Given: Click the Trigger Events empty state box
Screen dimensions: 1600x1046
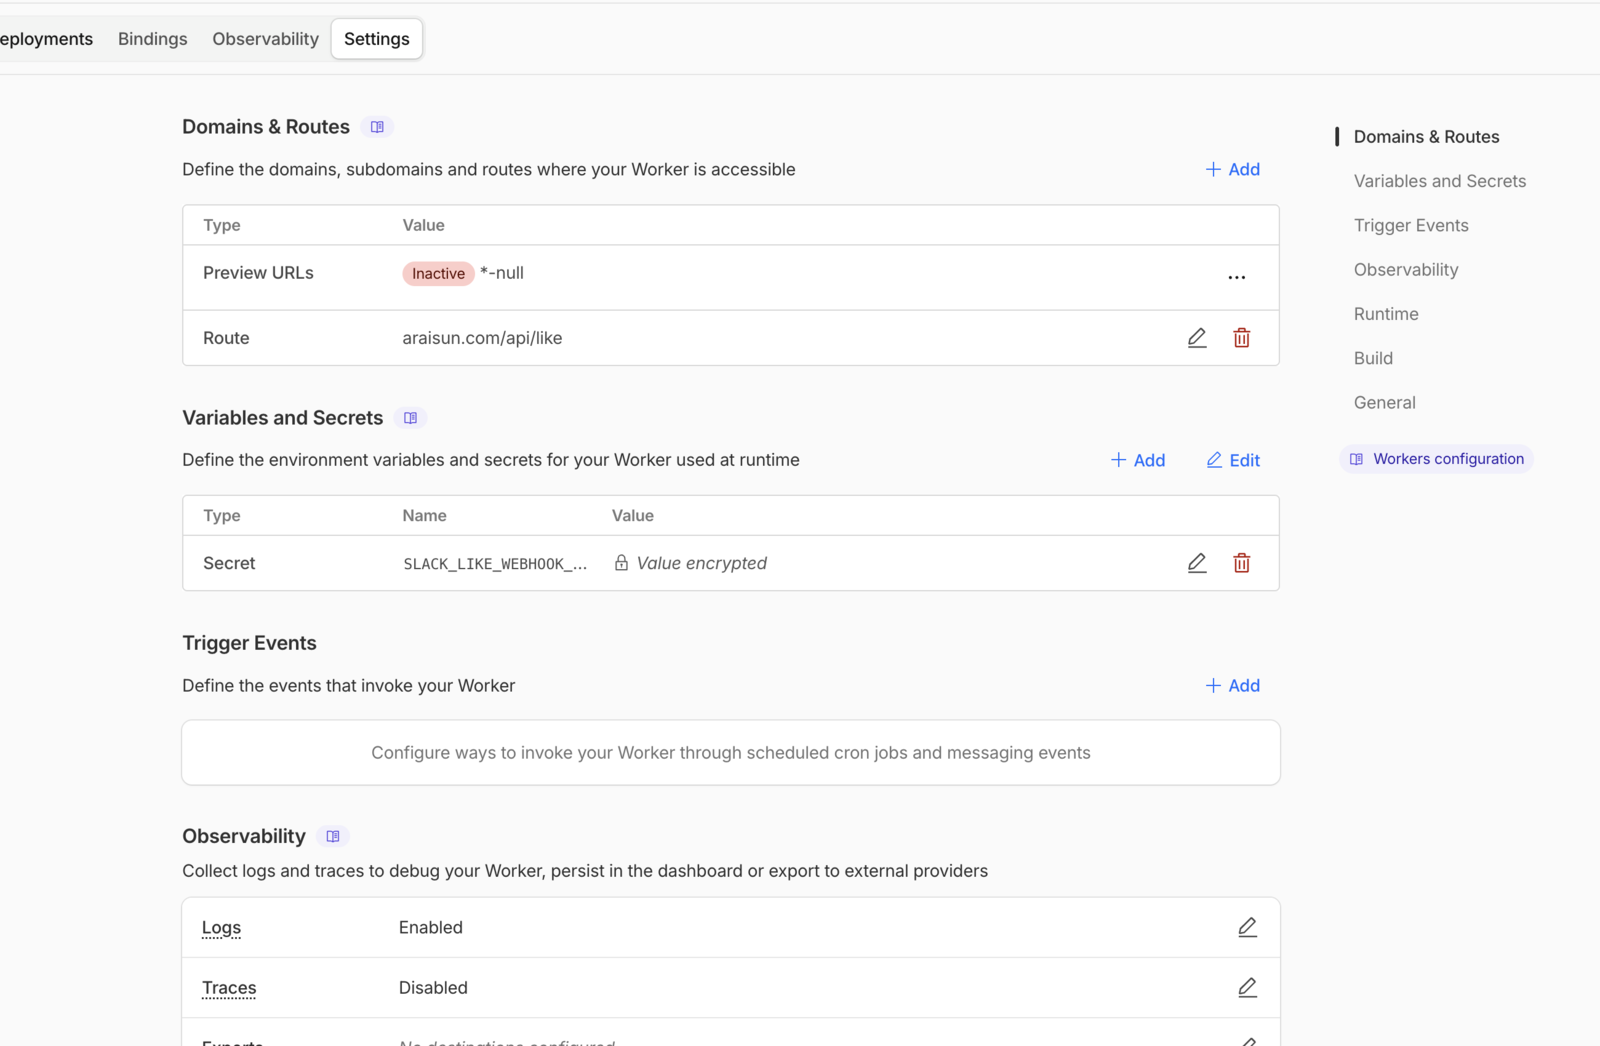Looking at the screenshot, I should (731, 752).
